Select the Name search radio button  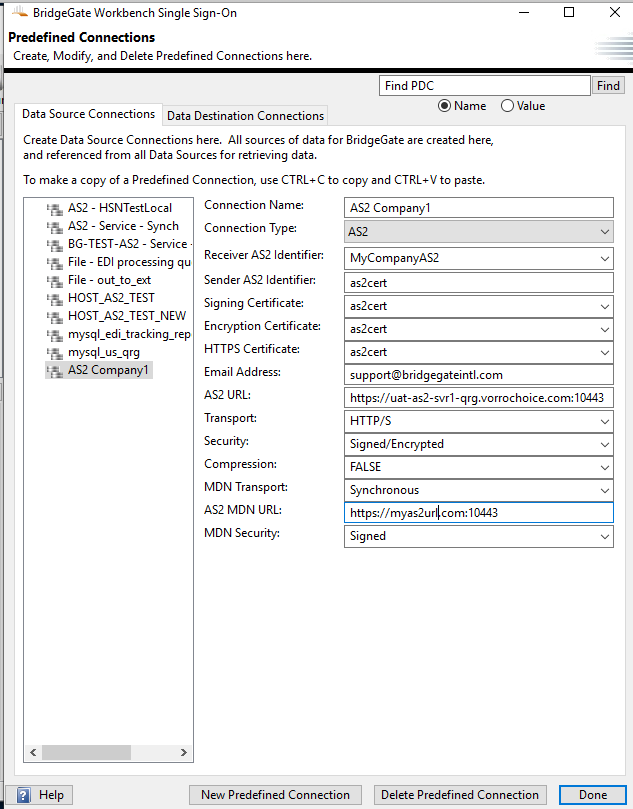[x=444, y=106]
